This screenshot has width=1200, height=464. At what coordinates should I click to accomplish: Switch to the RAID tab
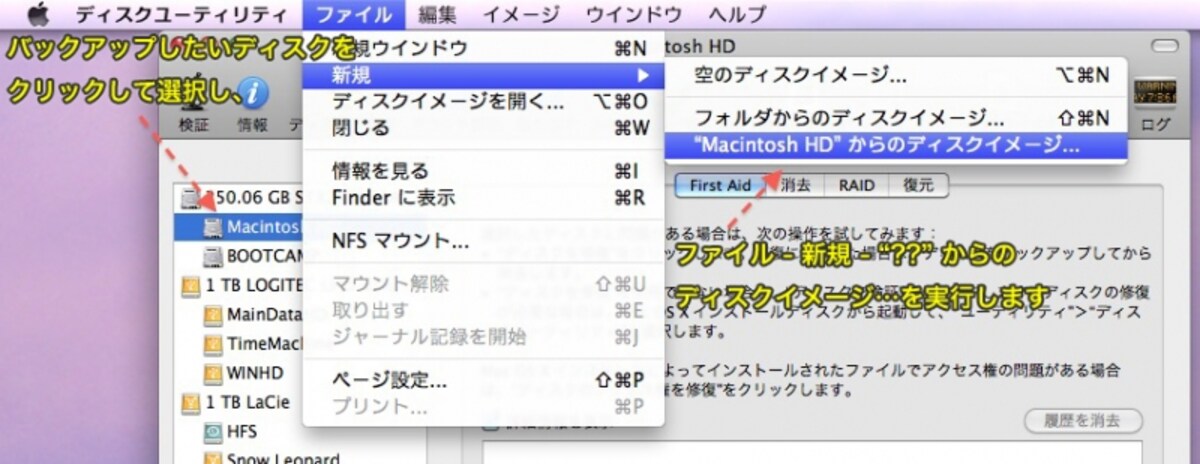point(857,185)
